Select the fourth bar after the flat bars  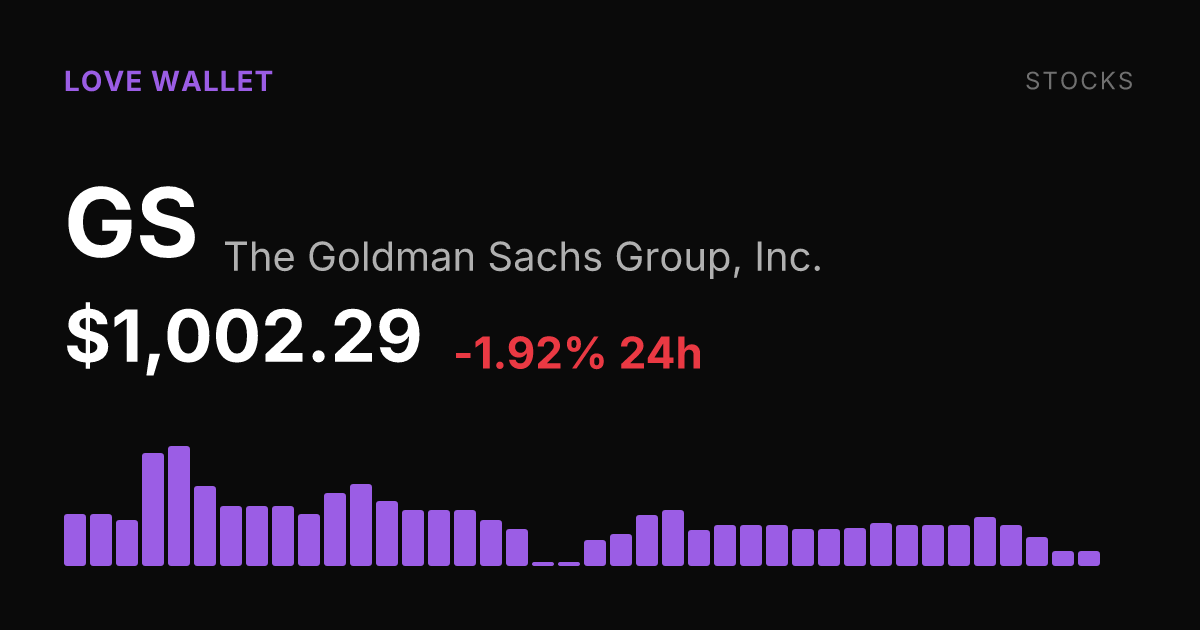point(673,538)
